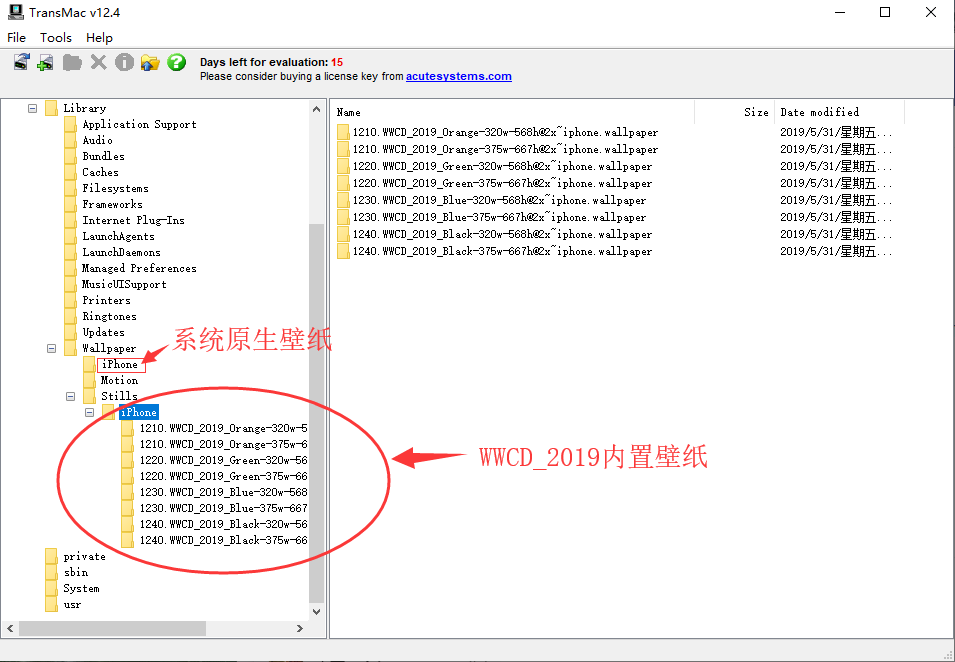Click tree pane horizontal scrollbar left arrow
This screenshot has height=662, width=955.
coord(10,629)
